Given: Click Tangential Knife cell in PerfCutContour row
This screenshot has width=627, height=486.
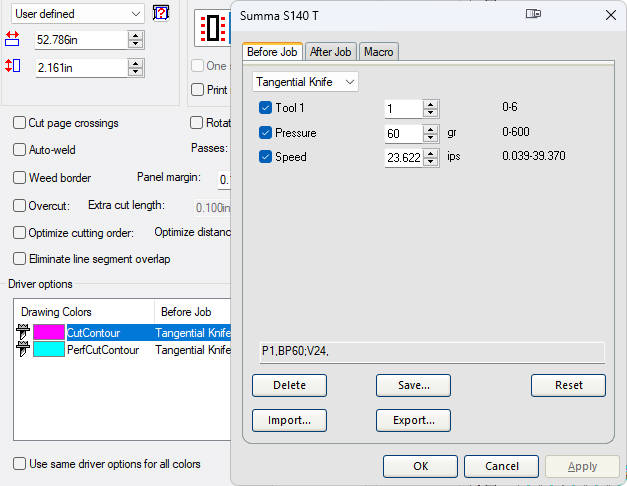Looking at the screenshot, I should click(x=193, y=350).
